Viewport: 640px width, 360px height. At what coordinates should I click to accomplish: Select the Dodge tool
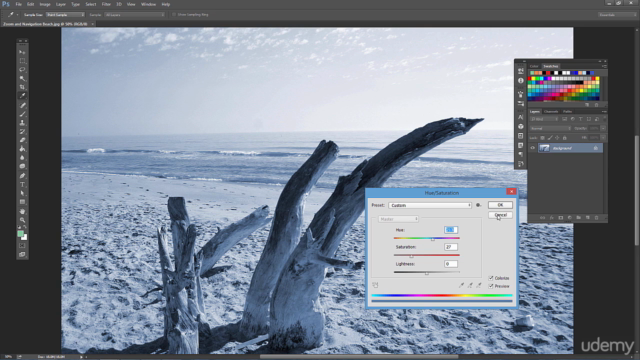[x=22, y=166]
